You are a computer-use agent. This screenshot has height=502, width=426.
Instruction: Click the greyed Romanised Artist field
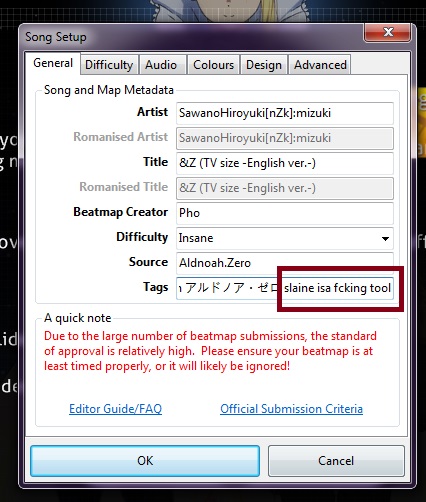[285, 138]
